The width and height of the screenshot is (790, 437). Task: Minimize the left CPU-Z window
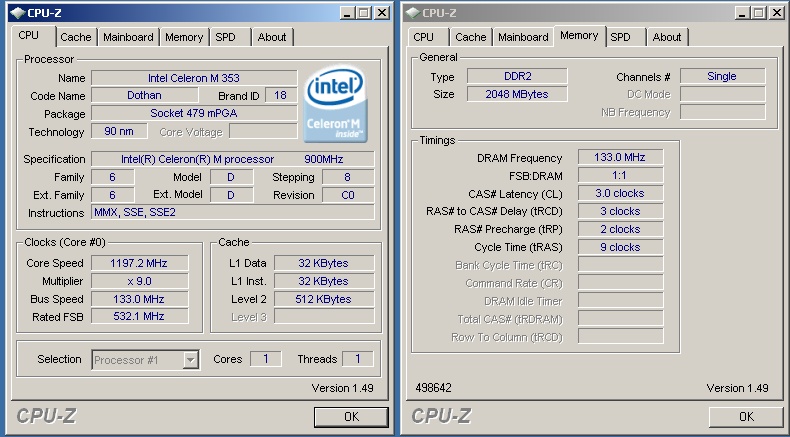(347, 13)
